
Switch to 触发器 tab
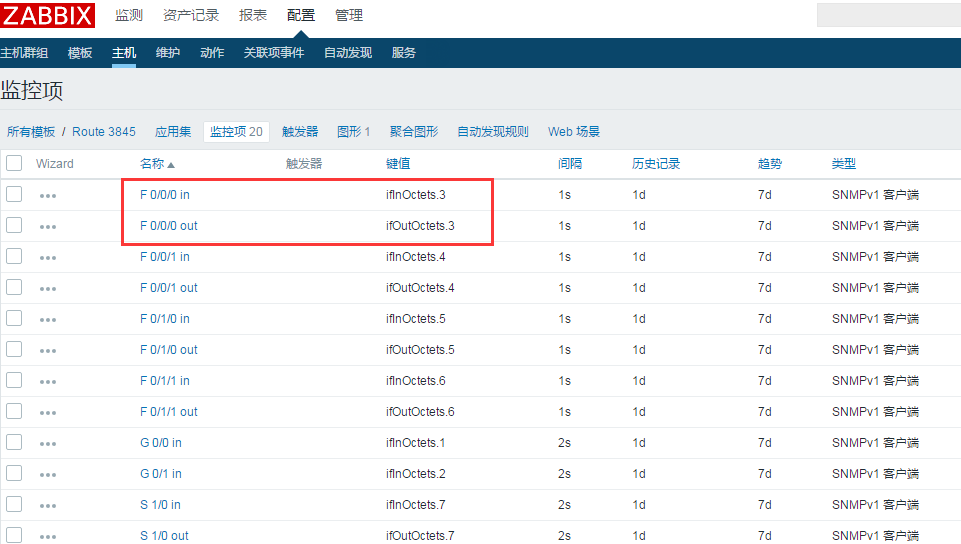pos(300,132)
